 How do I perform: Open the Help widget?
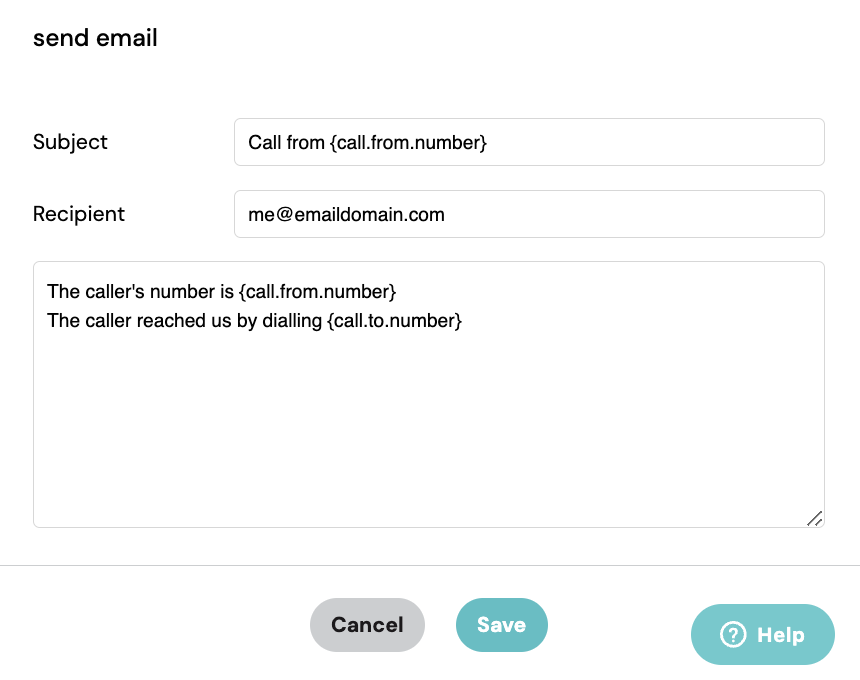tap(763, 634)
